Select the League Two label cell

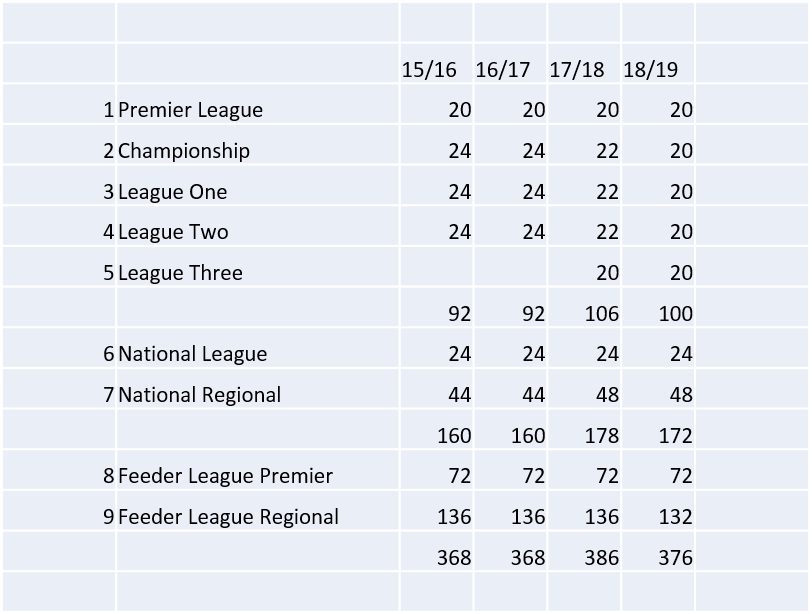point(258,226)
